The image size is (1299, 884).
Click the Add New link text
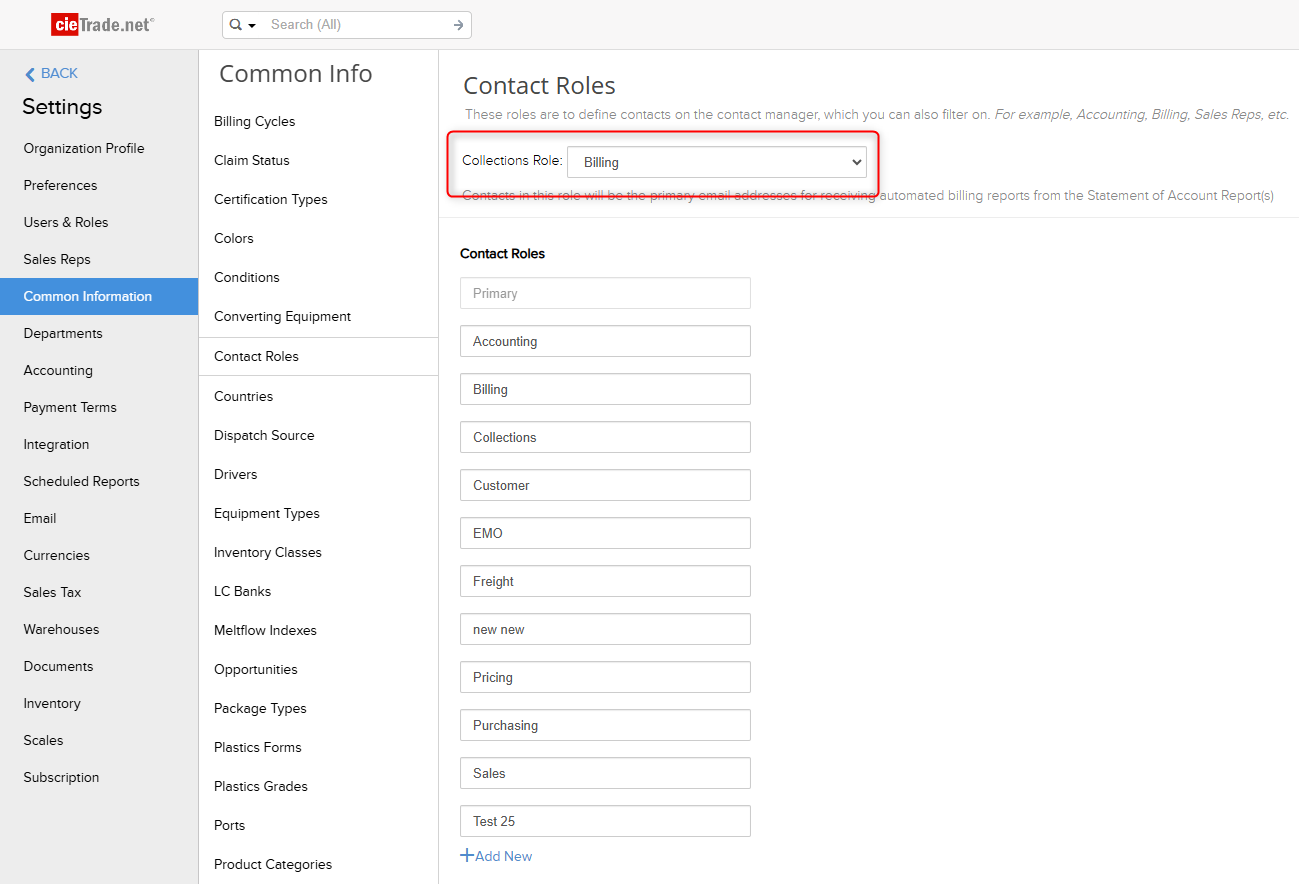pyautogui.click(x=504, y=856)
